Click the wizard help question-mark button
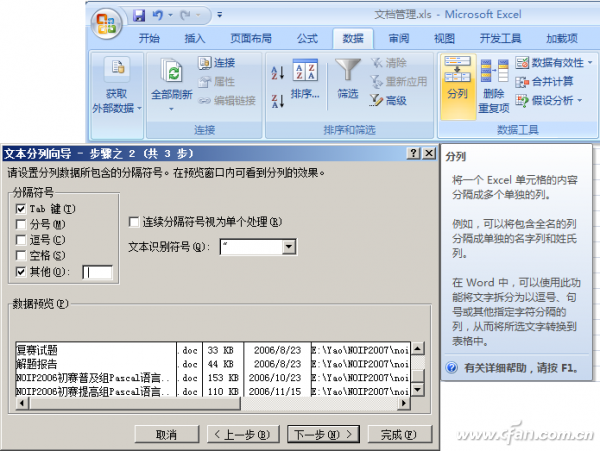 414,153
